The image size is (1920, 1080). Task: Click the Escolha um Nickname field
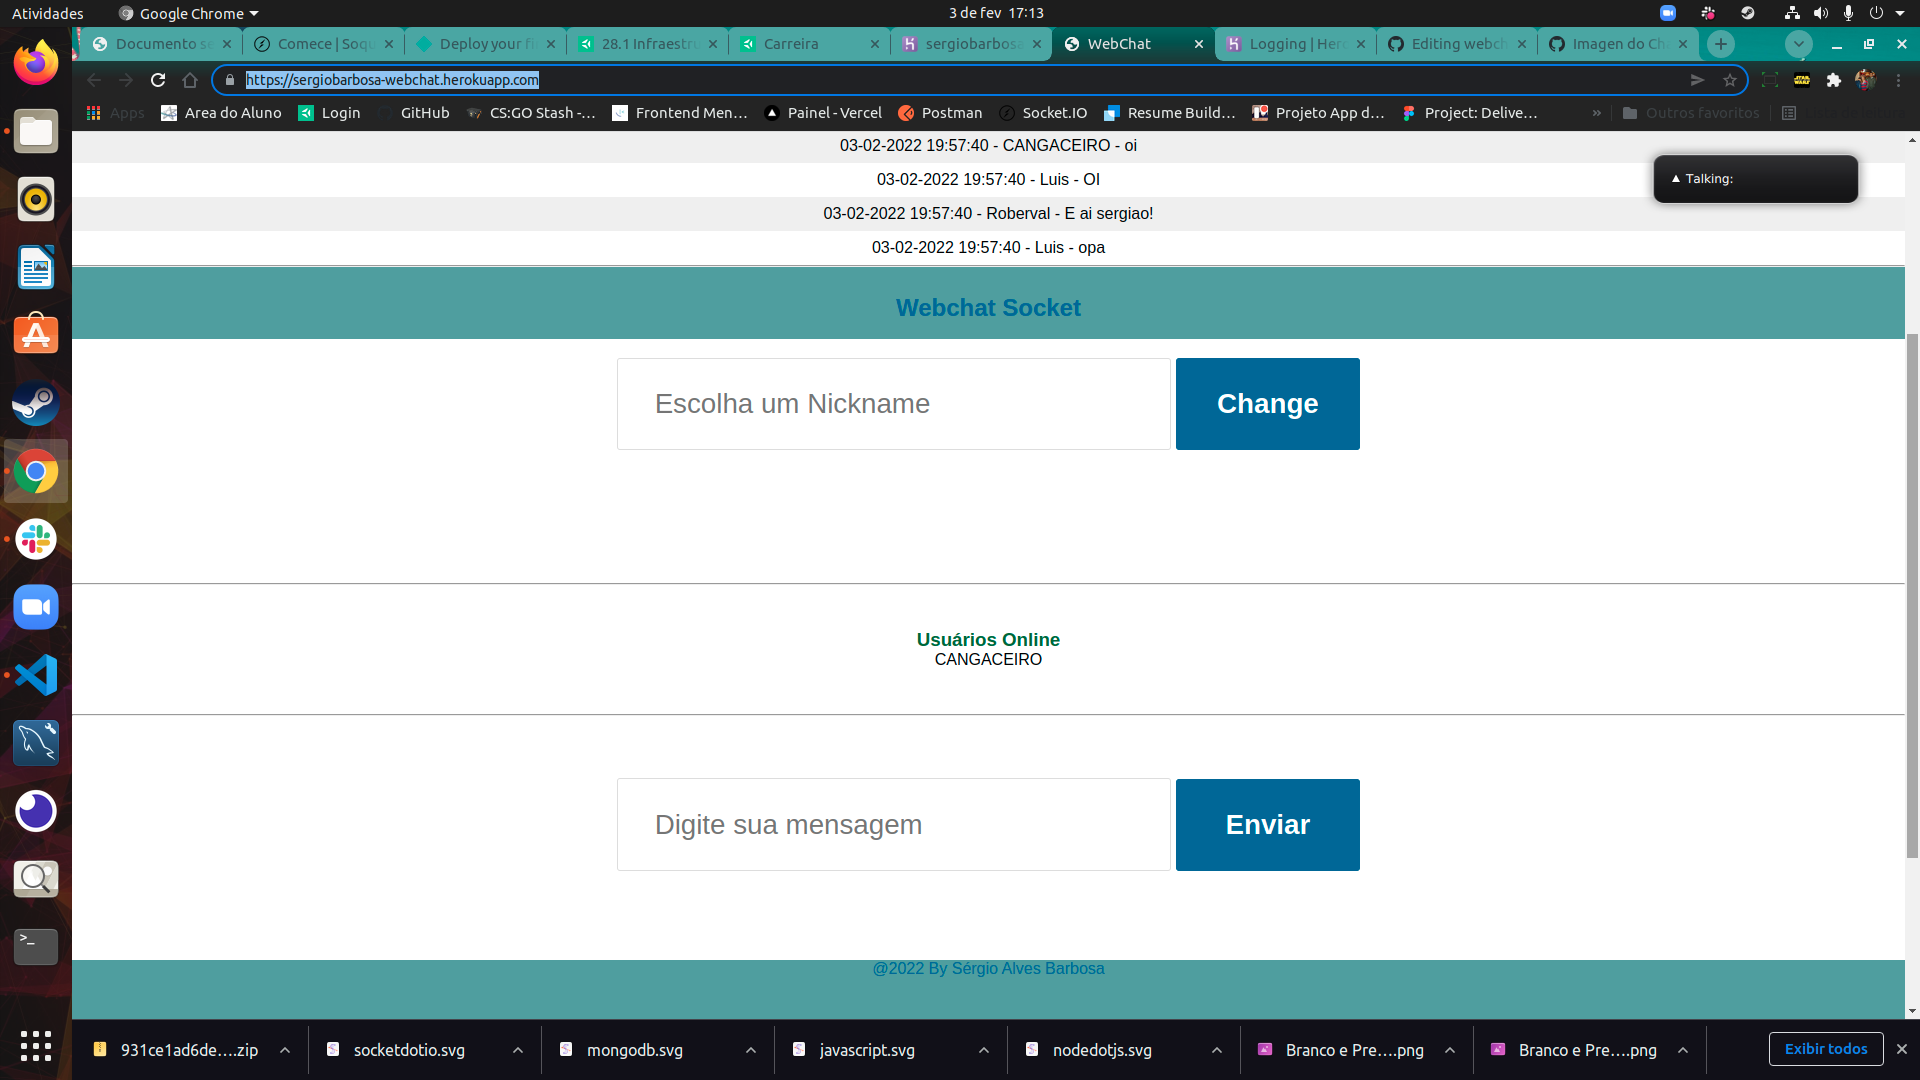(x=893, y=404)
